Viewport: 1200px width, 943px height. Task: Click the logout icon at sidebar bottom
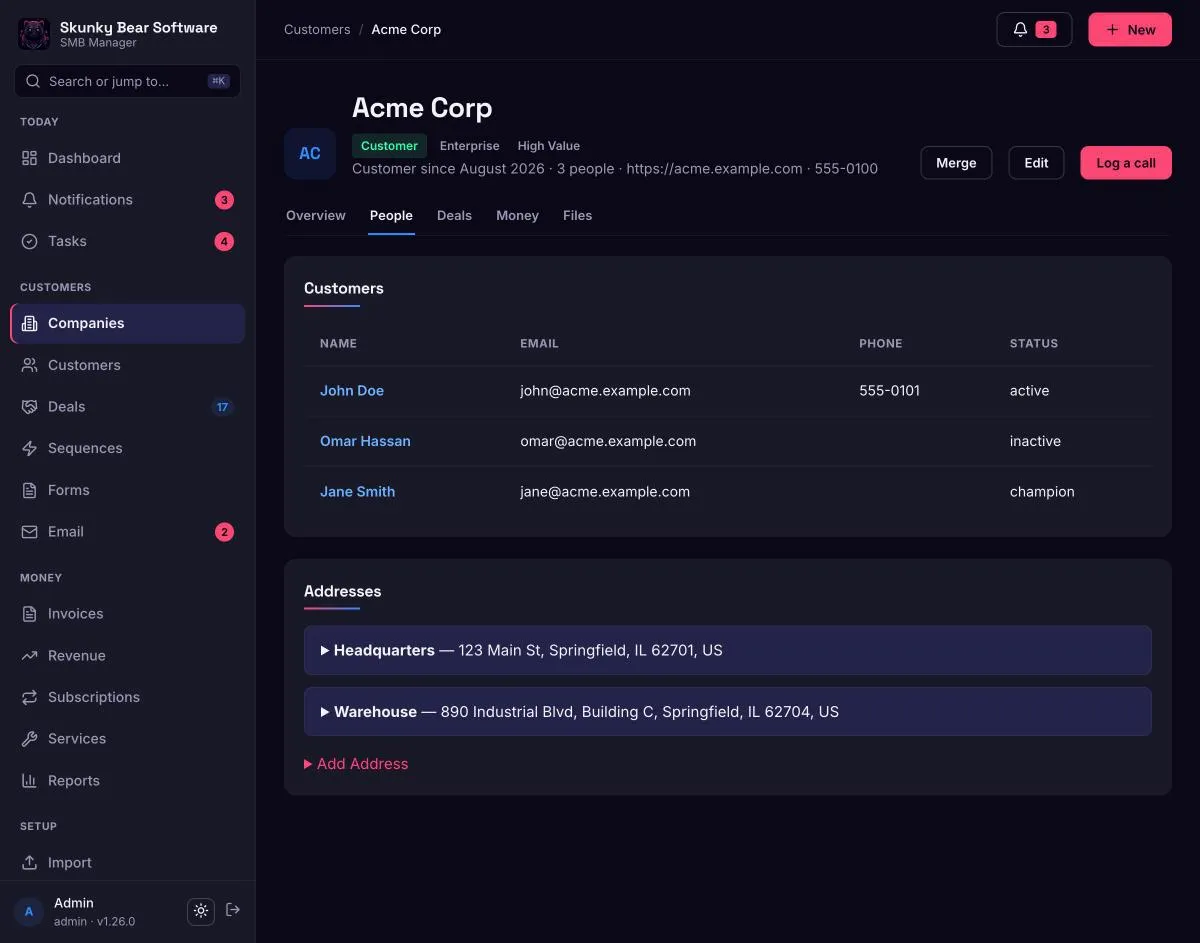(x=233, y=910)
